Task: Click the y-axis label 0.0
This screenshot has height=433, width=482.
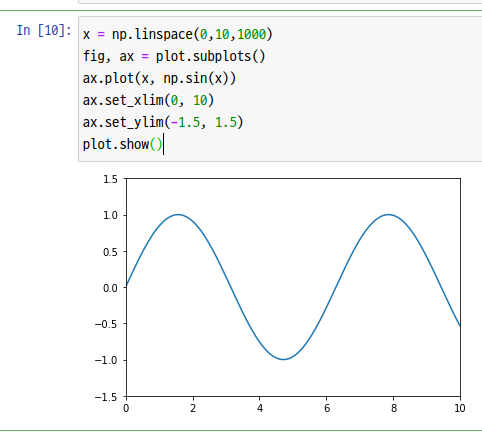Action: (110, 288)
